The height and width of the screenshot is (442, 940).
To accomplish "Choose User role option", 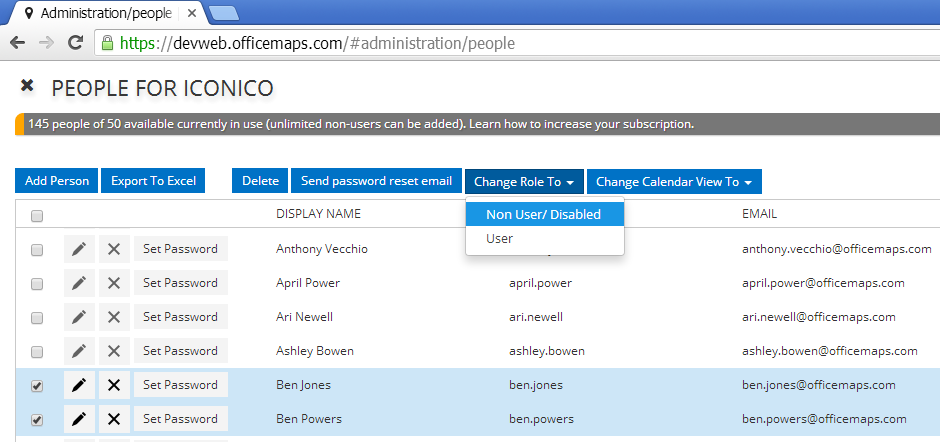I will coord(545,239).
